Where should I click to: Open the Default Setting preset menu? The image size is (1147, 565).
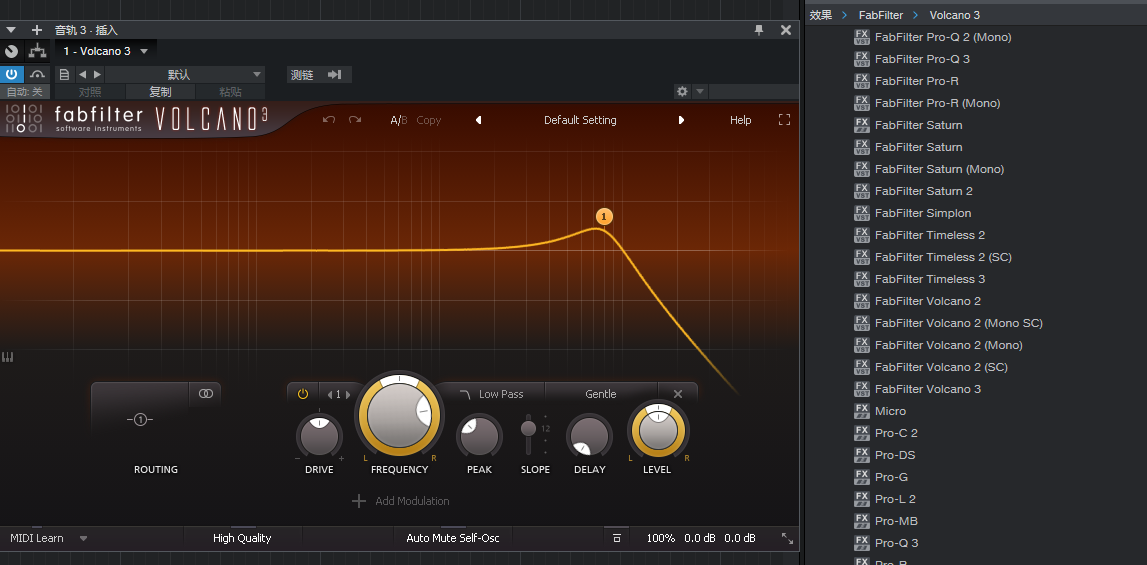580,120
